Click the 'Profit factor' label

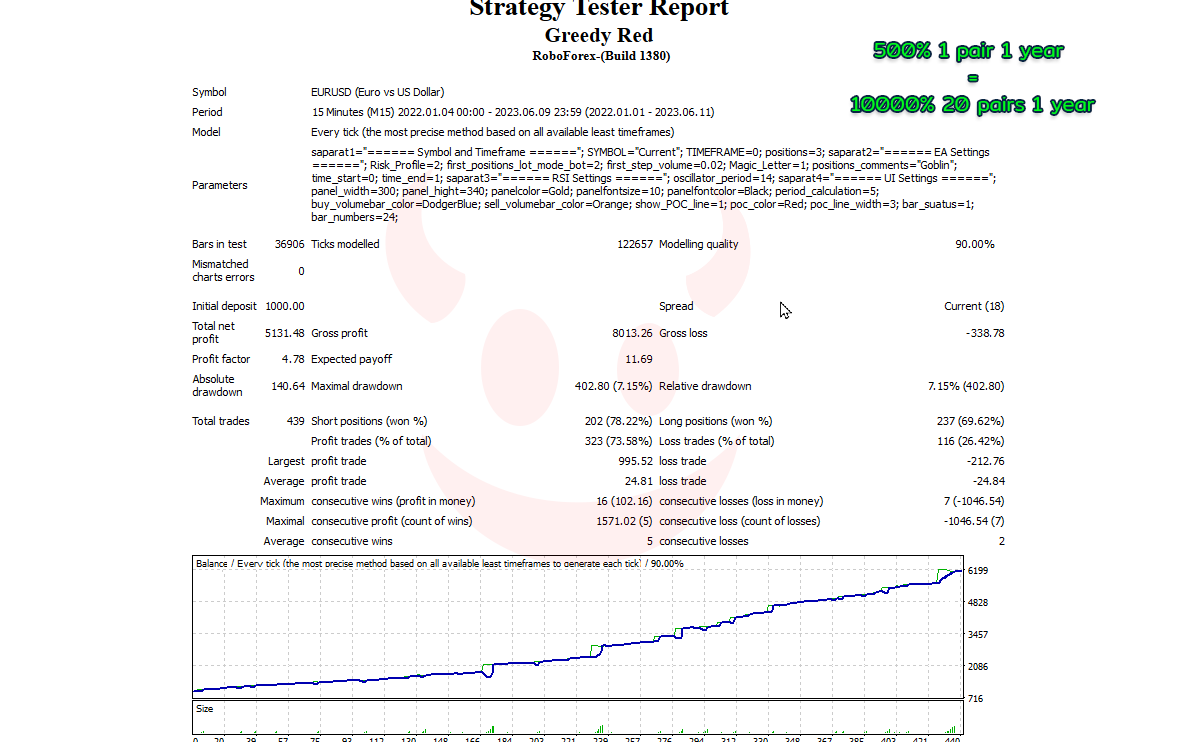point(221,359)
